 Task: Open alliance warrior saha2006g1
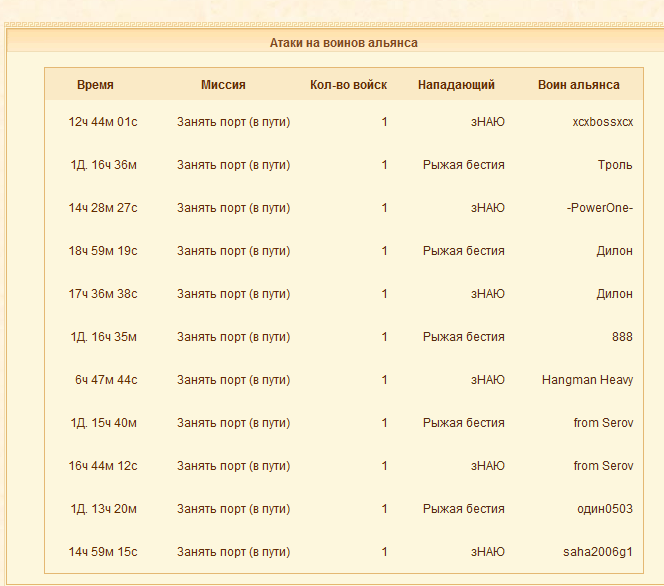pyautogui.click(x=598, y=552)
